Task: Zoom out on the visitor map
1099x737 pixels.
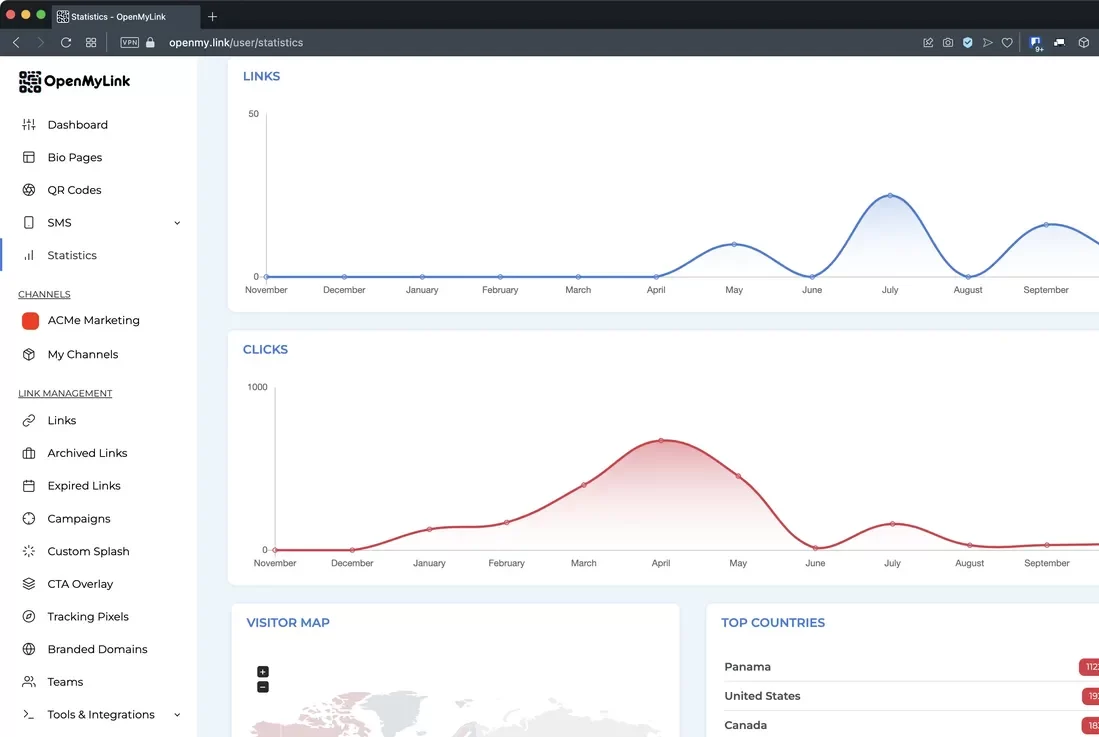Action: [263, 687]
